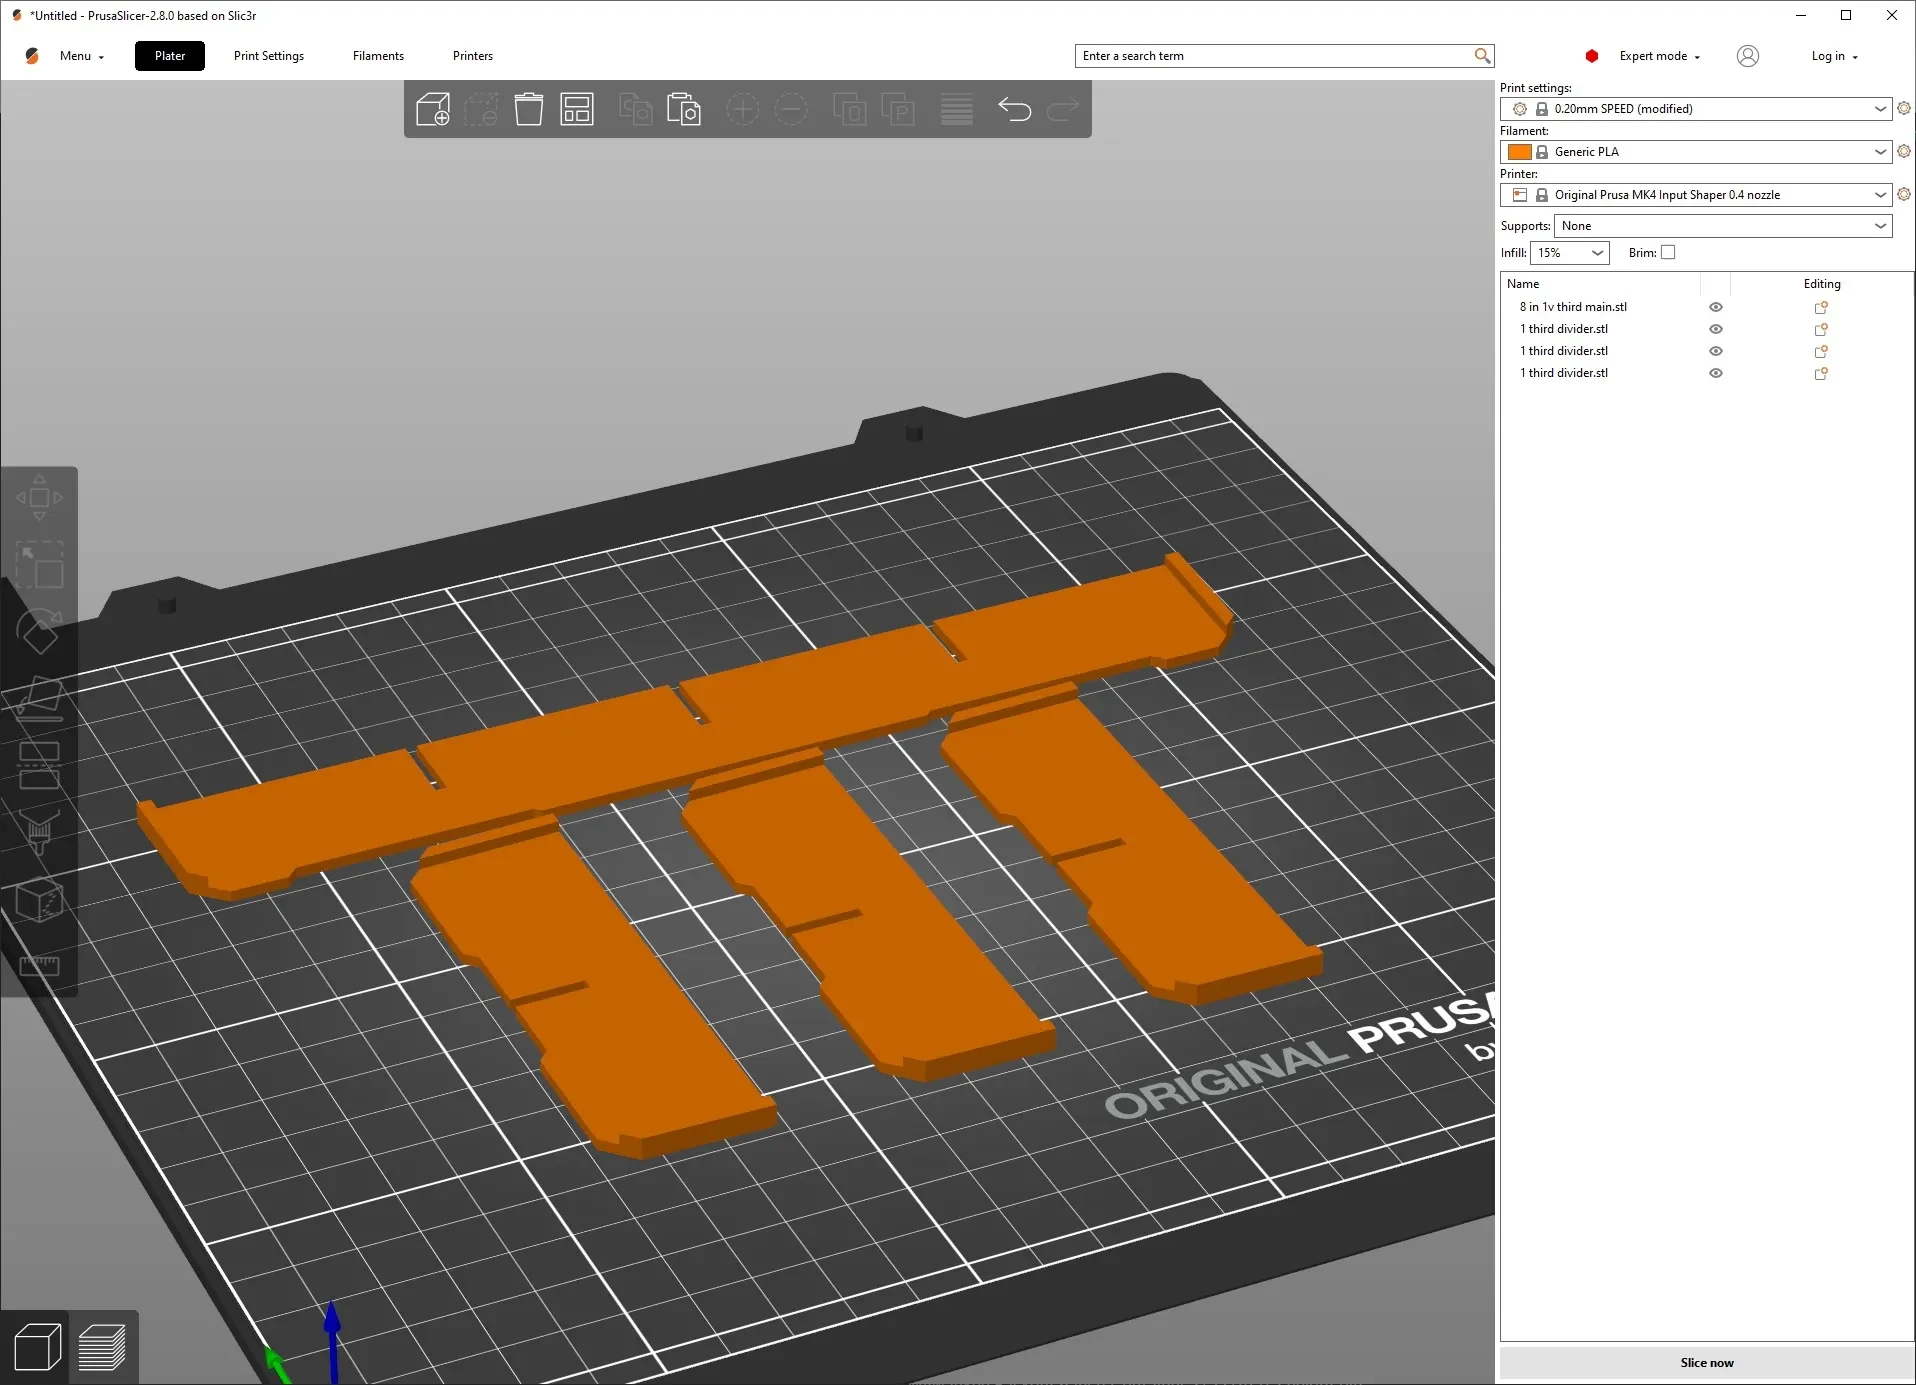Select the Paint-on supports tool
Viewport: 1916px width, 1385px height.
click(x=39, y=832)
